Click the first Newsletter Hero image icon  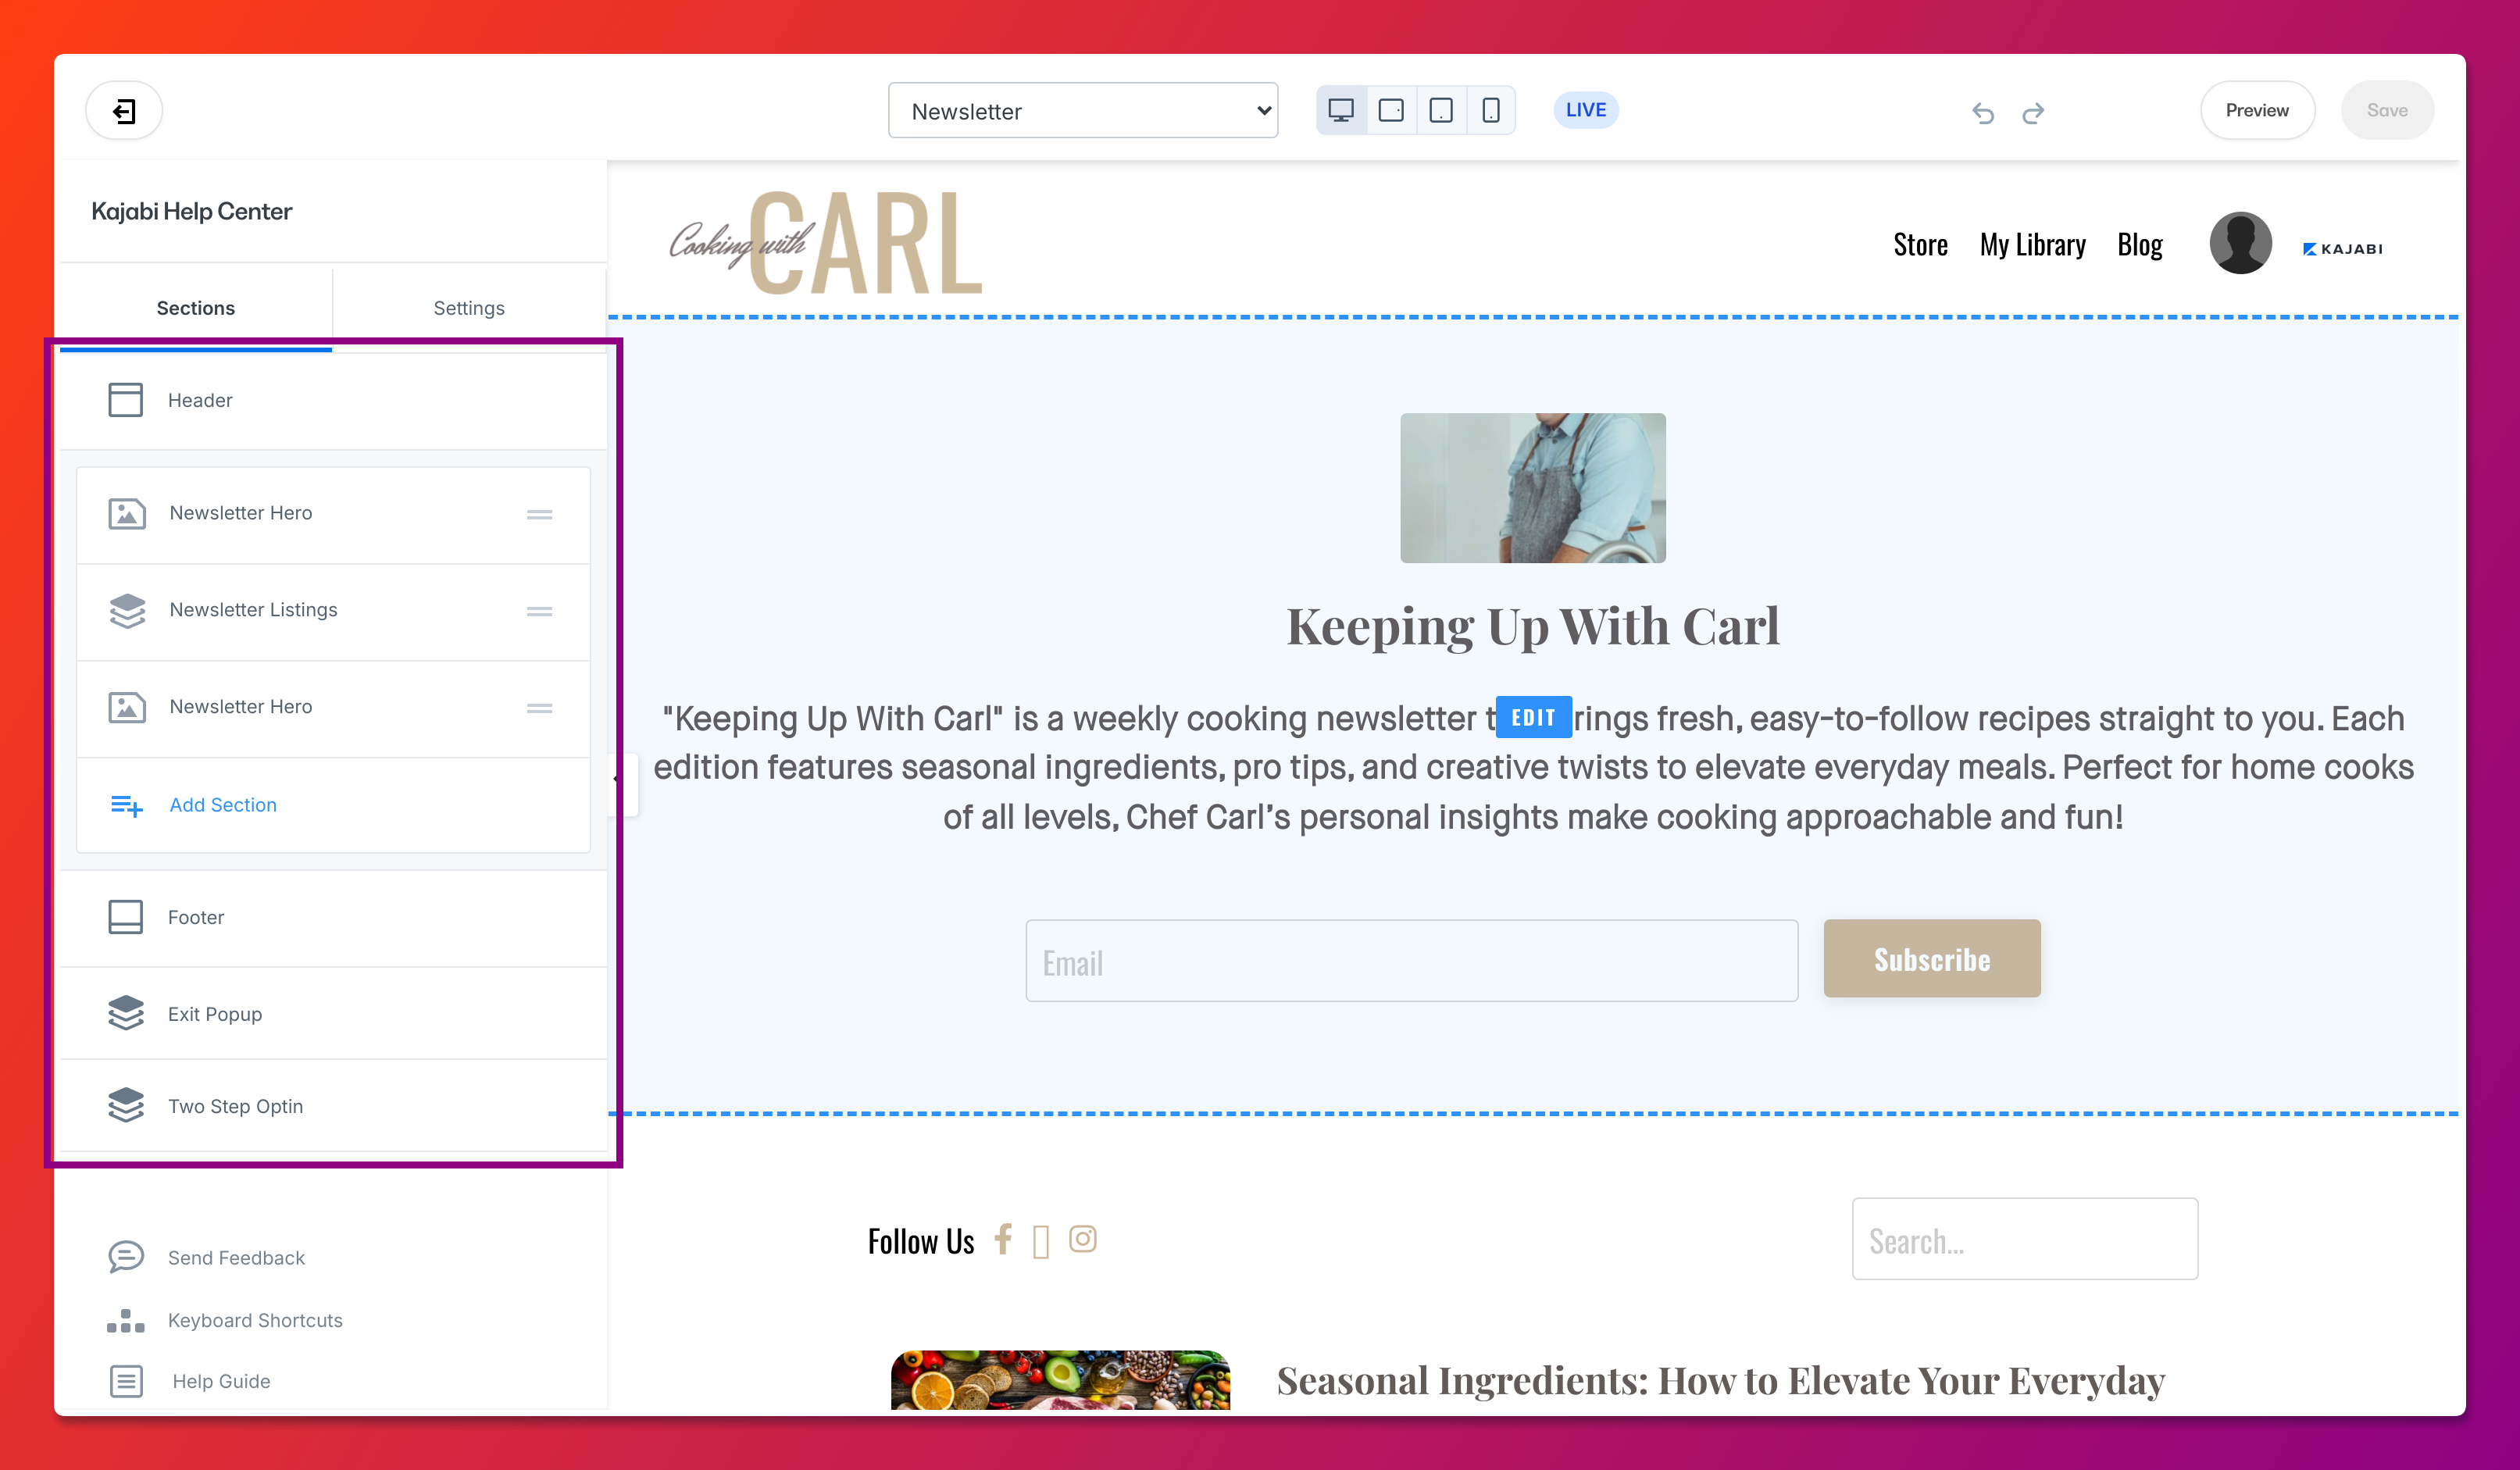[x=127, y=514]
